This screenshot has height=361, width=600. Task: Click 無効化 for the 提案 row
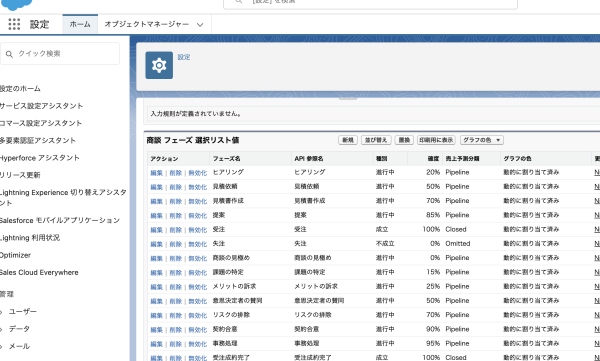(x=197, y=216)
